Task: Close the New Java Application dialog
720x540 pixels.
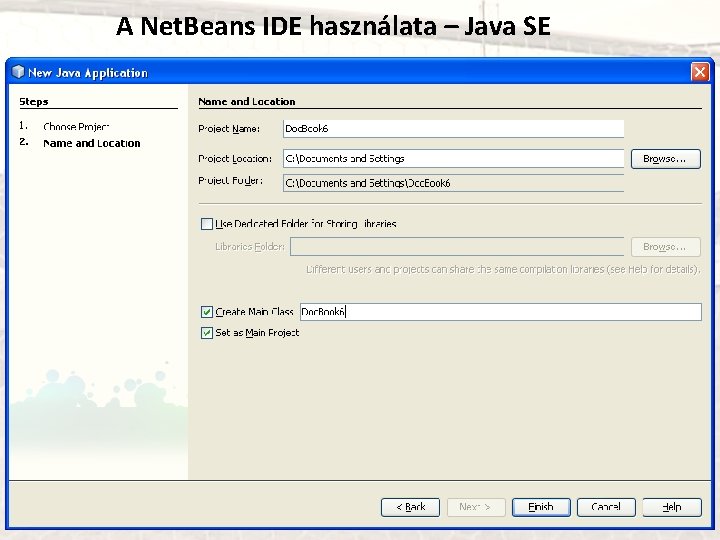Action: (700, 72)
